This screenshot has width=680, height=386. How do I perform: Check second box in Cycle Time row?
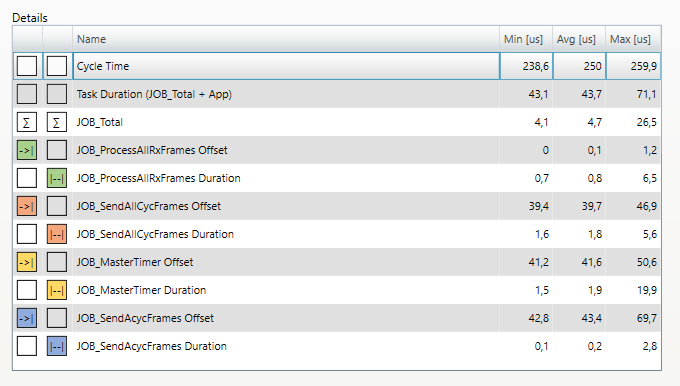[57, 66]
